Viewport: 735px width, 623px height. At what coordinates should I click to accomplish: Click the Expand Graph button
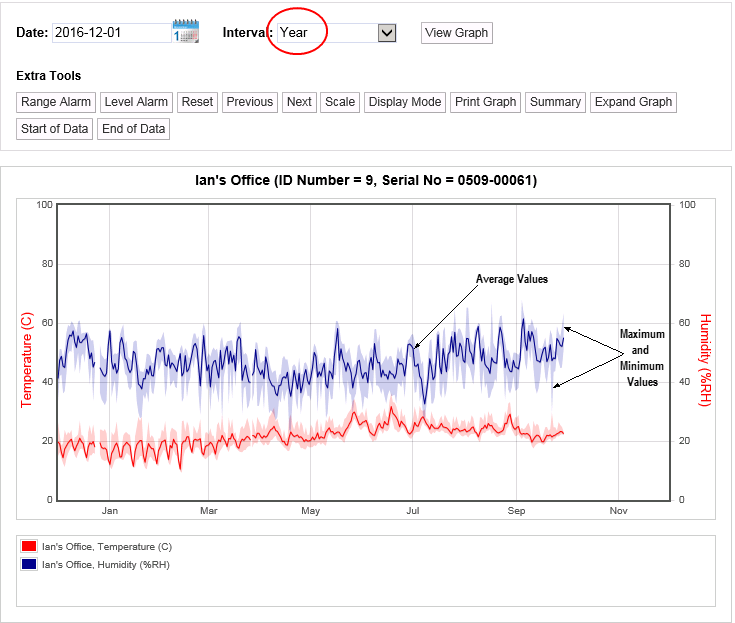coord(633,102)
